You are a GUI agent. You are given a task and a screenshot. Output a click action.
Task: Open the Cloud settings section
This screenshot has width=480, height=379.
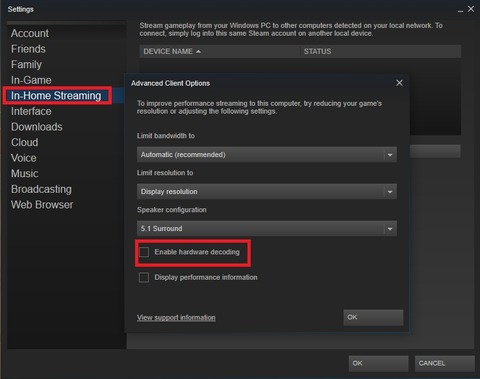(x=25, y=142)
